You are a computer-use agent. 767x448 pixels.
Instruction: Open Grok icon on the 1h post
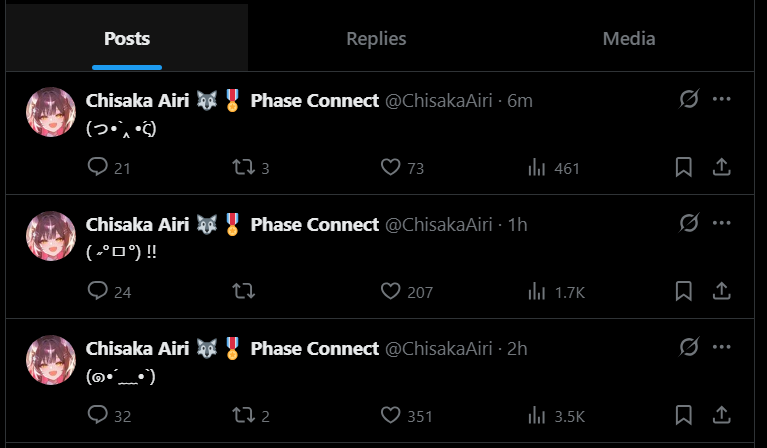(688, 223)
